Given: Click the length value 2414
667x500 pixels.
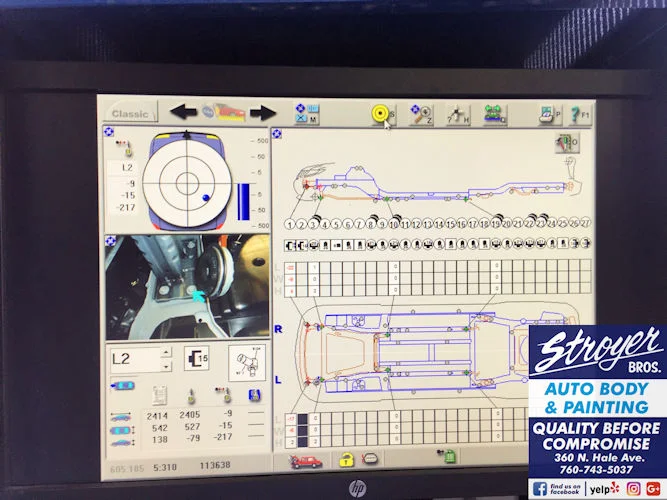Looking at the screenshot, I should click(x=157, y=416).
